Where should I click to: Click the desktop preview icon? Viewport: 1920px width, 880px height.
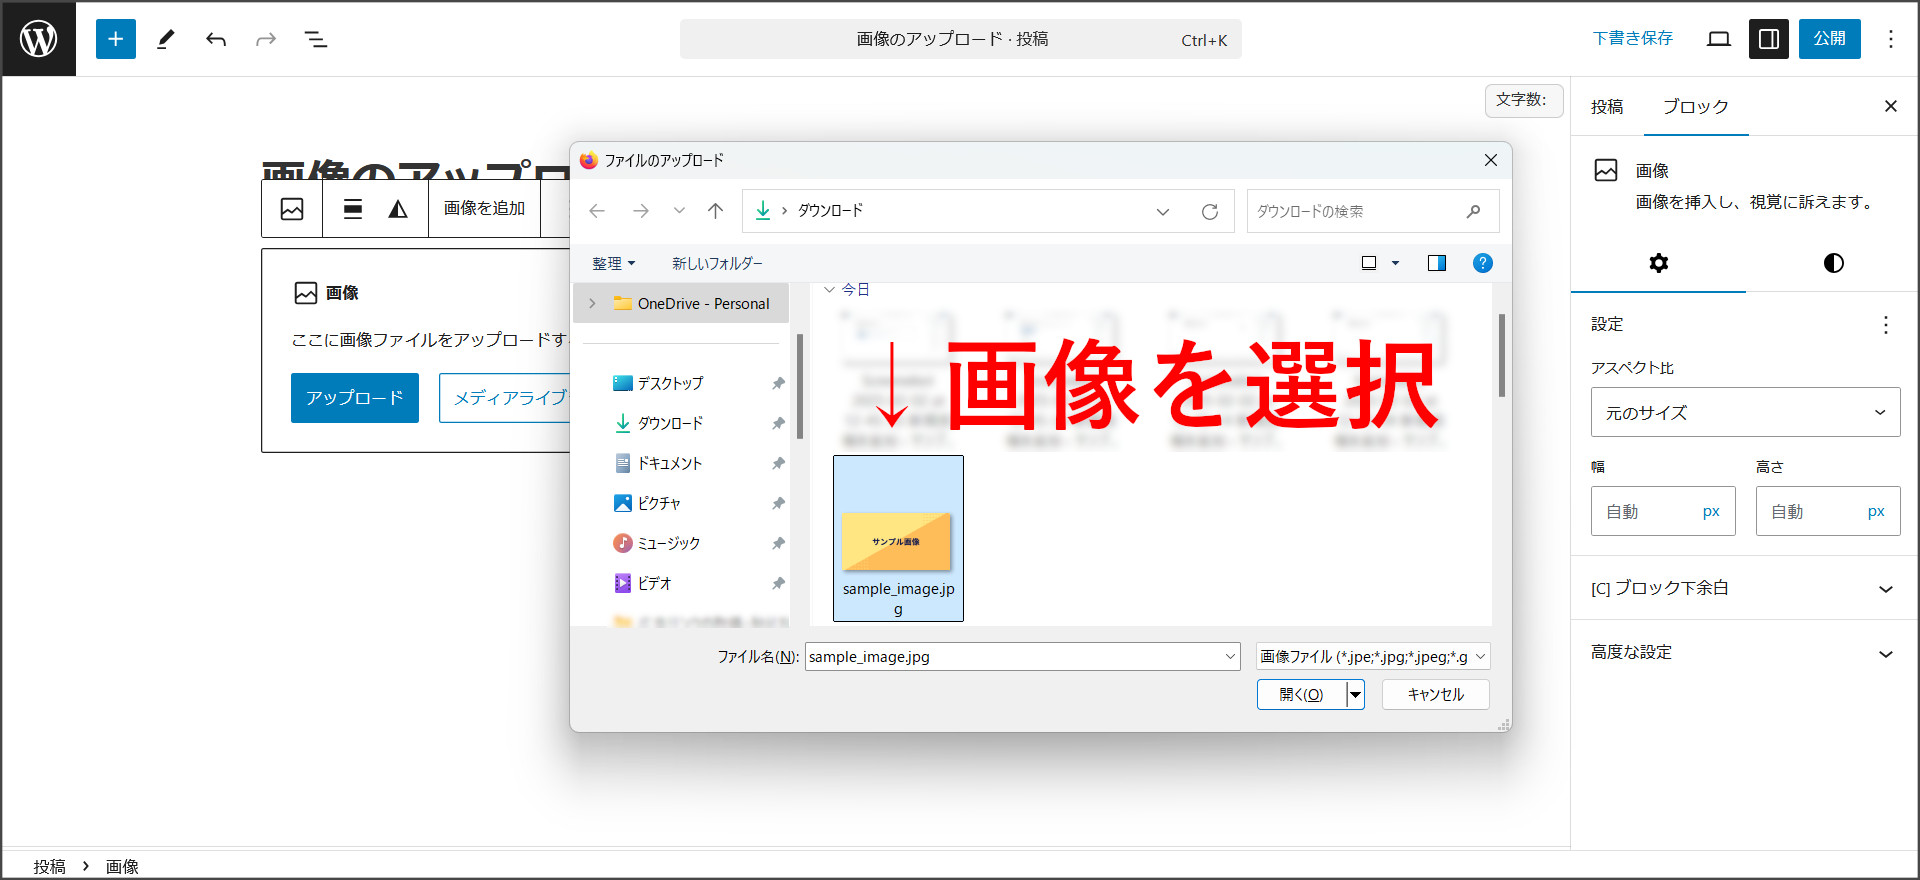1718,39
